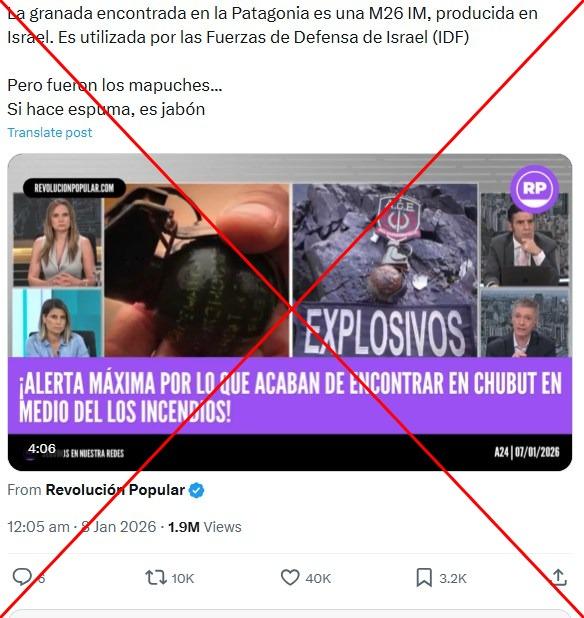
Task: Click the 3.2K bookmarks count
Action: [453, 578]
